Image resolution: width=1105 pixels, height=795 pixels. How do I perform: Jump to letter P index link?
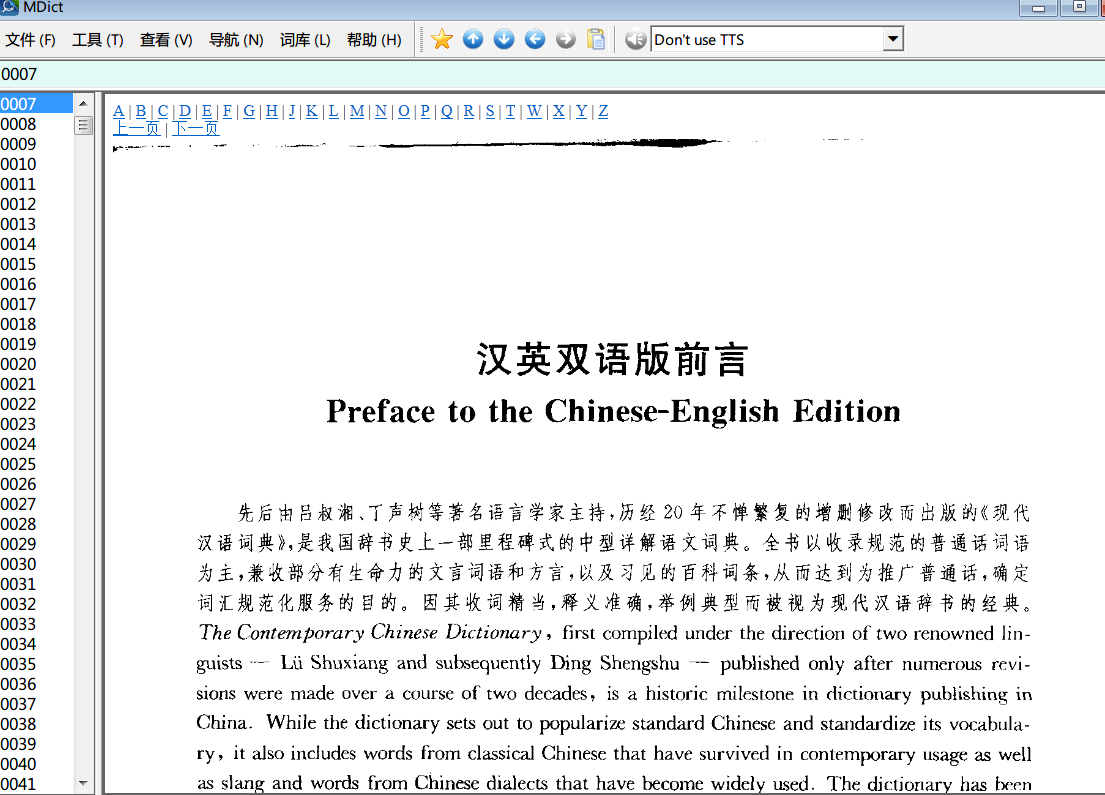(425, 111)
